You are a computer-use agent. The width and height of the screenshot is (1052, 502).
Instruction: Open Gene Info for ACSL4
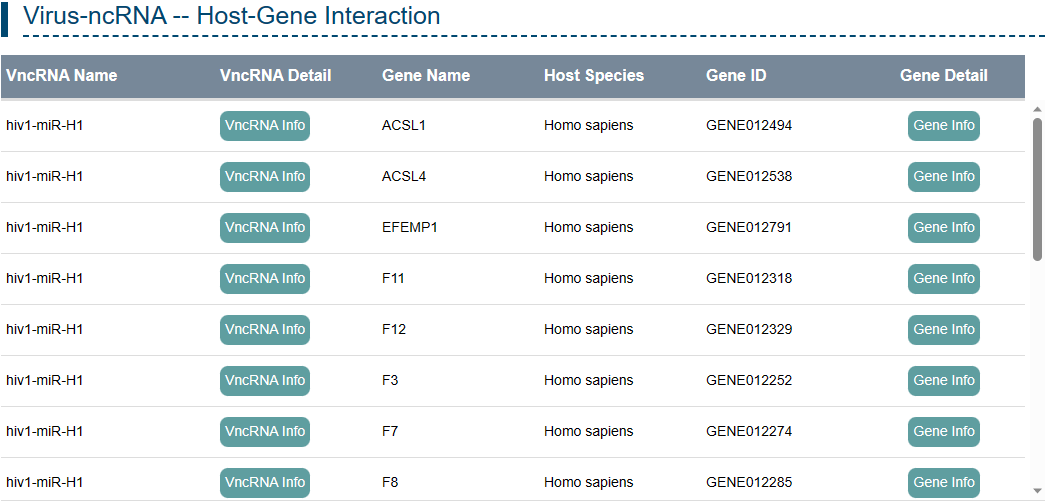pyautogui.click(x=943, y=177)
